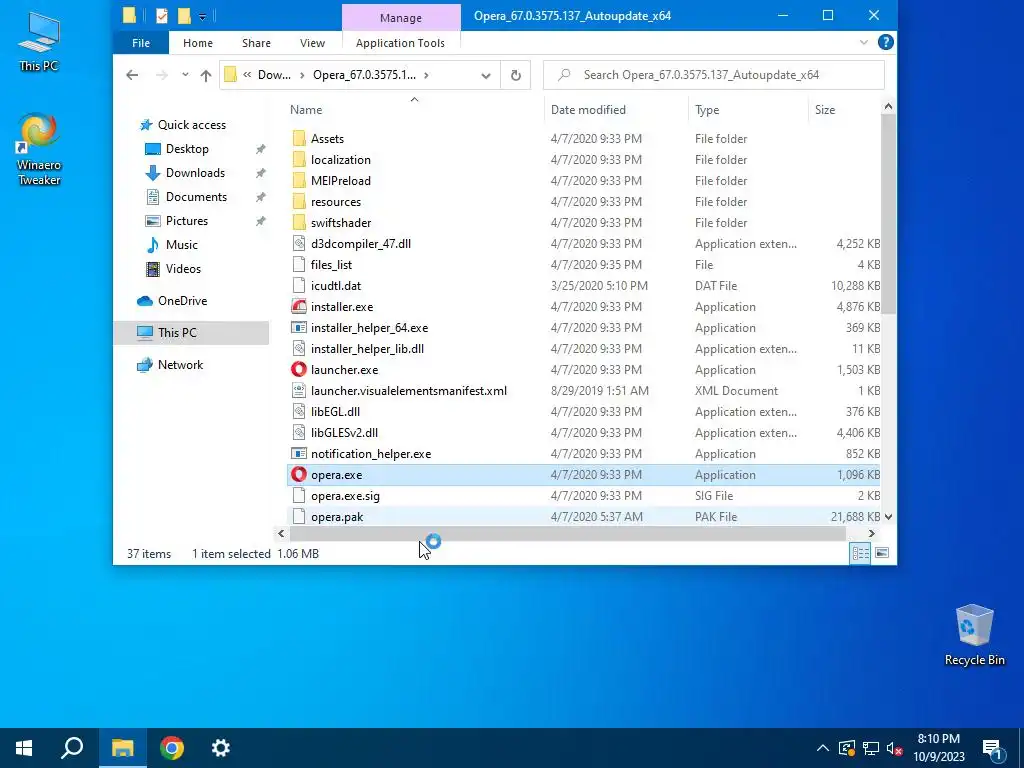Click the Manage contextual tab
1024x768 pixels.
(401, 18)
